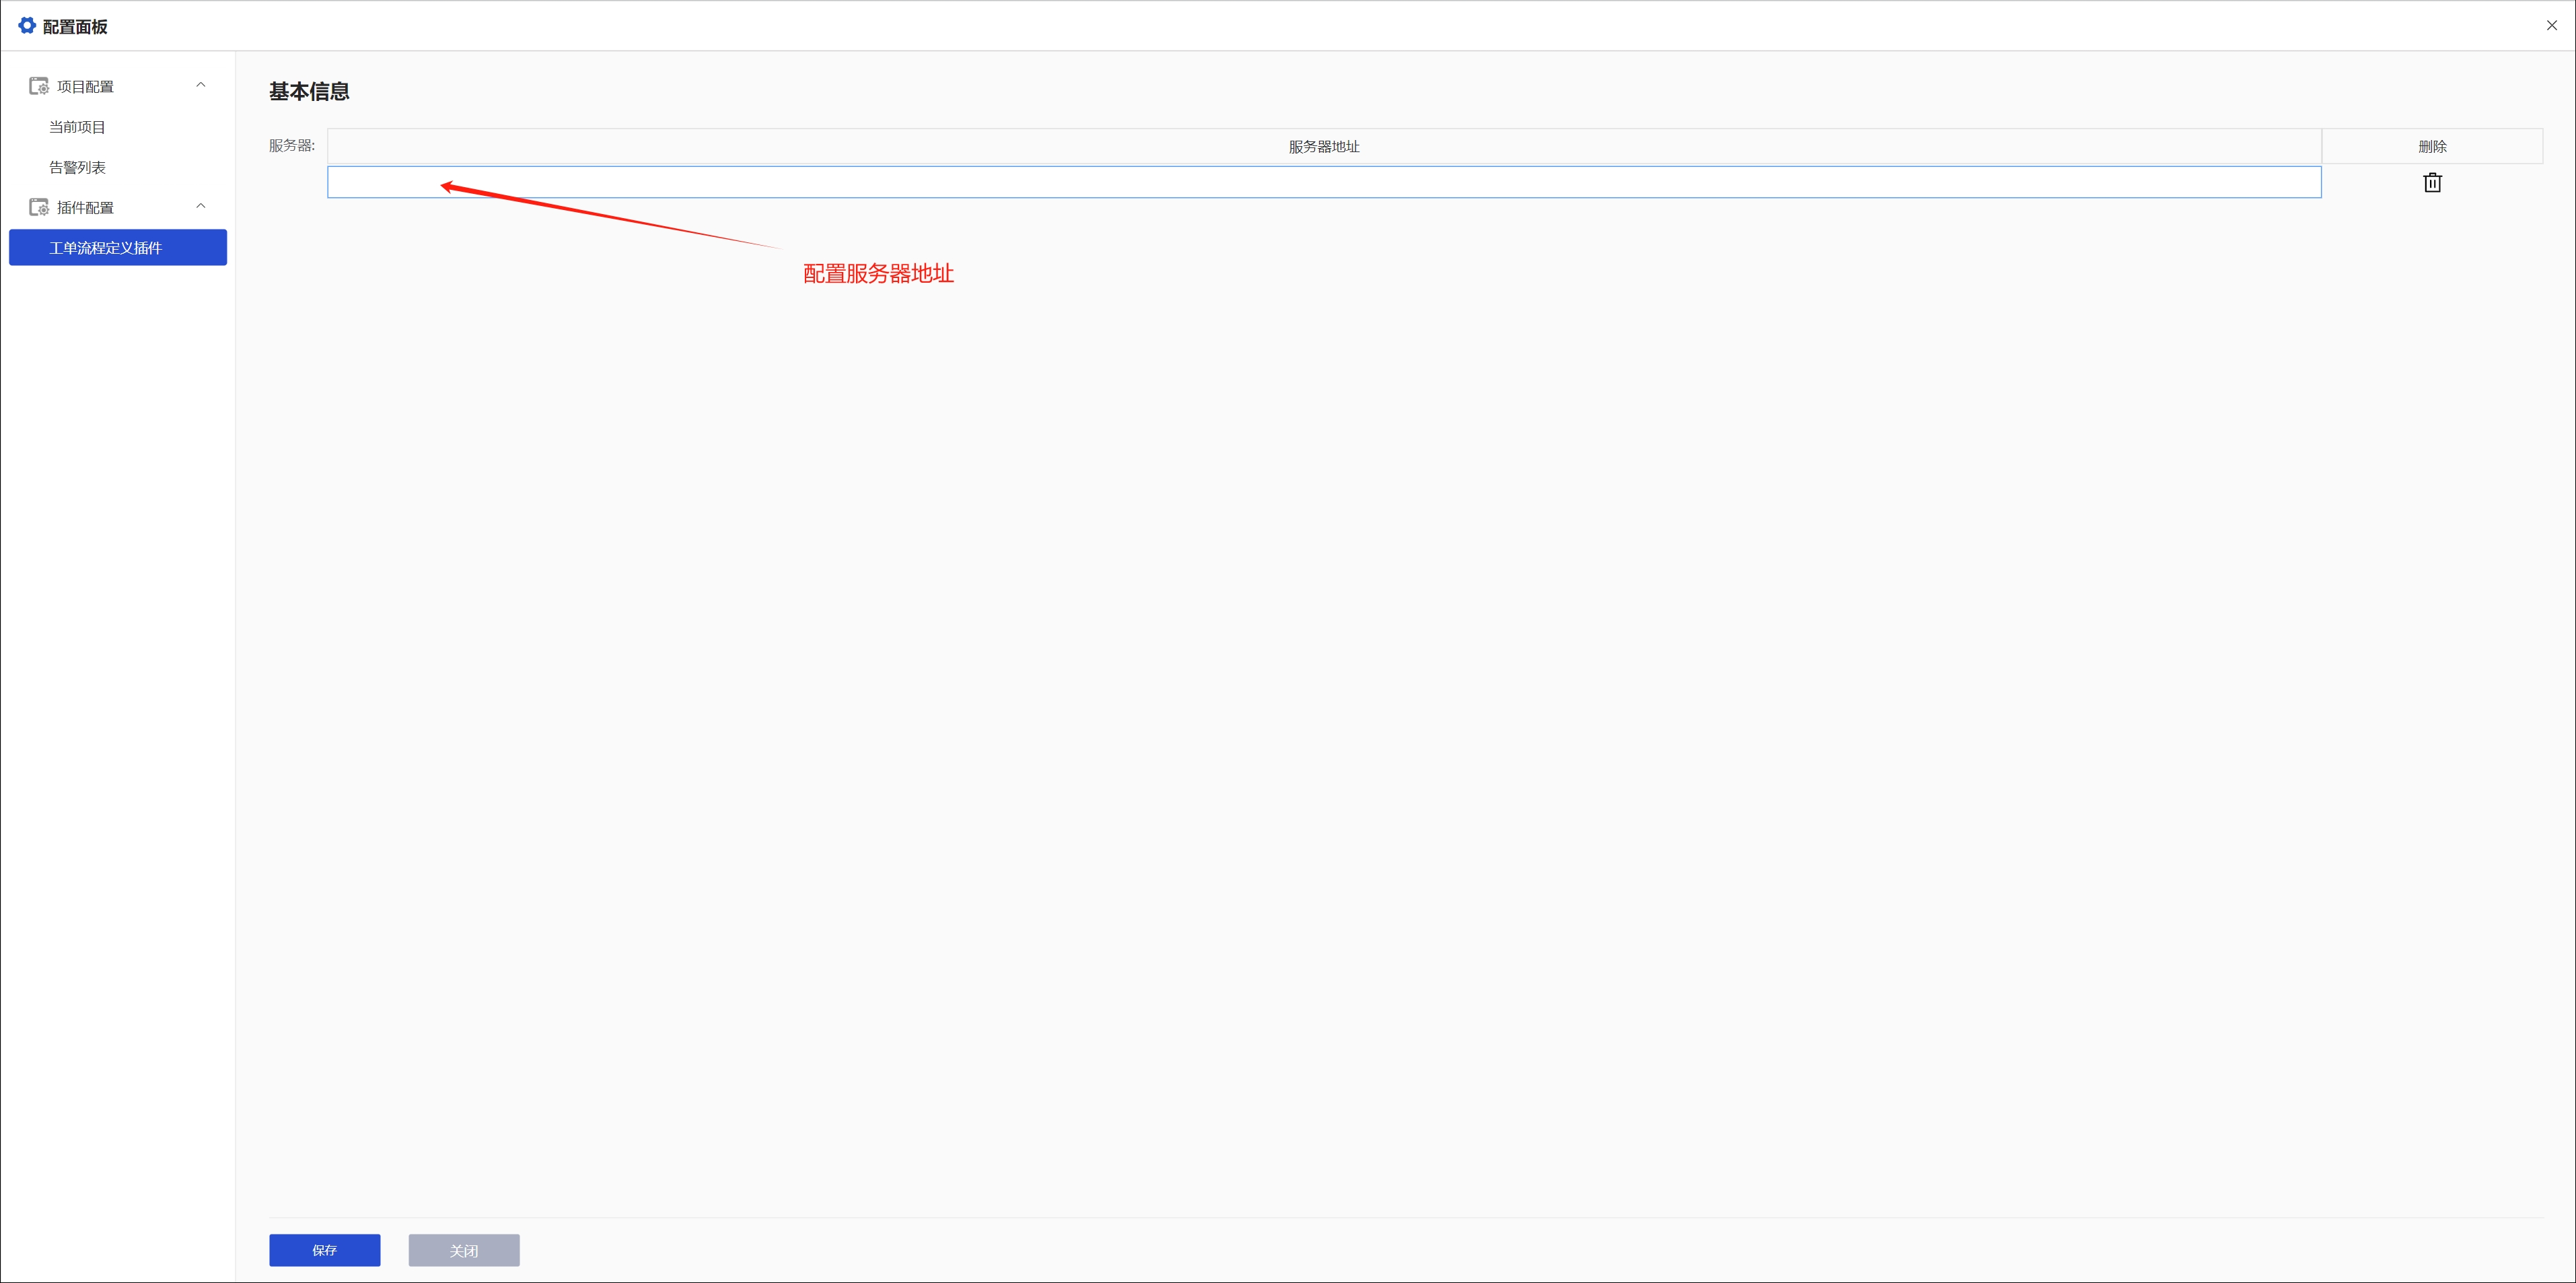Select 项目配置 sidebar heading

[85, 87]
